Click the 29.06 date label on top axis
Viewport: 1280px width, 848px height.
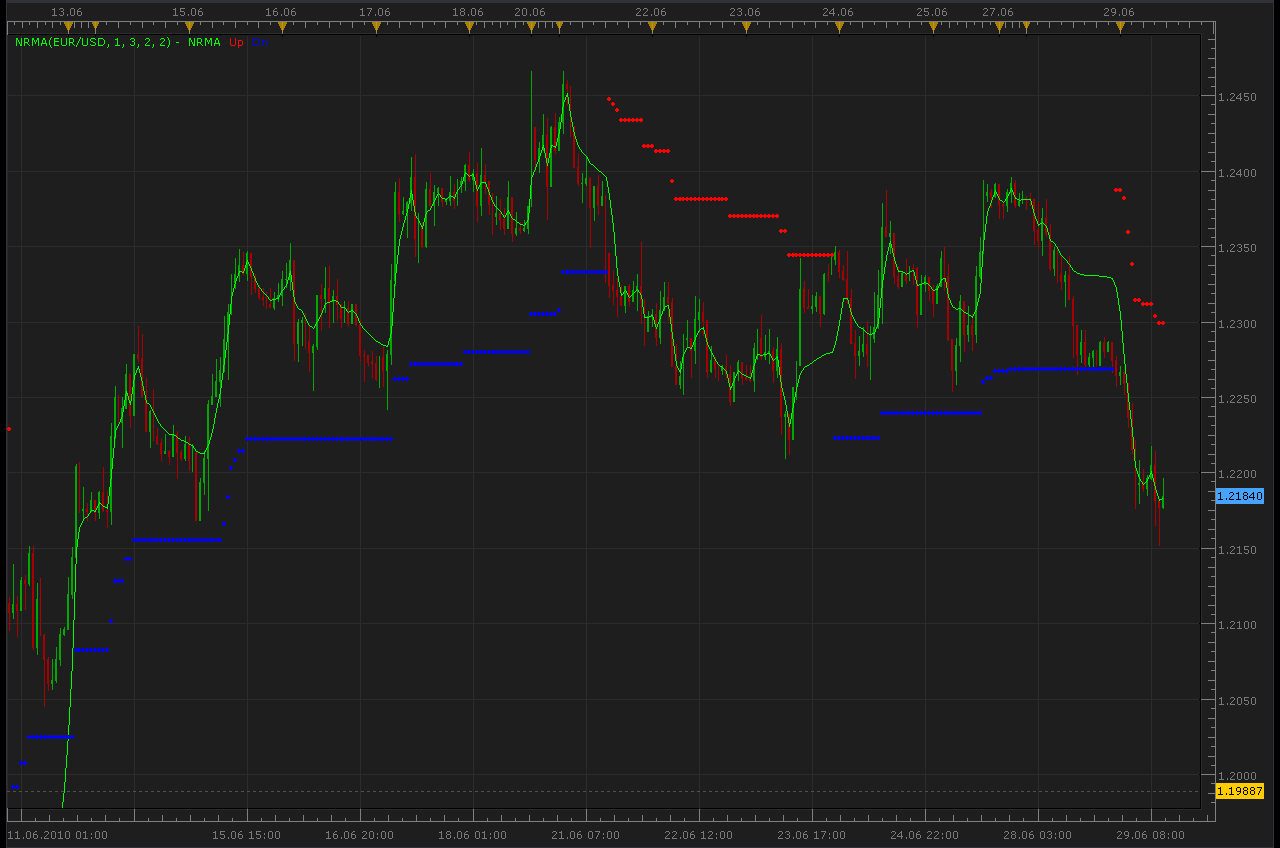pos(1119,12)
